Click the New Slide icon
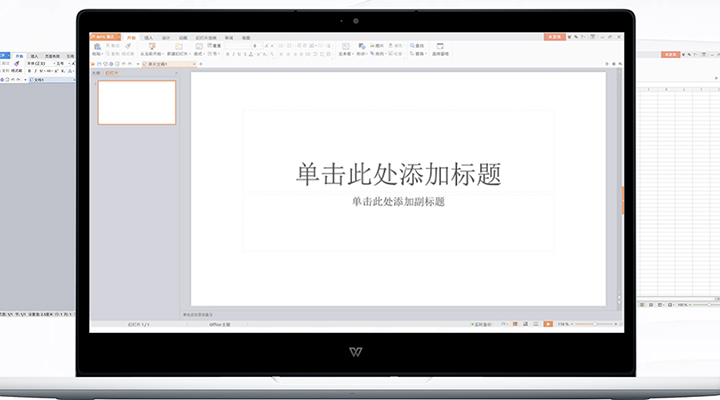 coord(178,46)
